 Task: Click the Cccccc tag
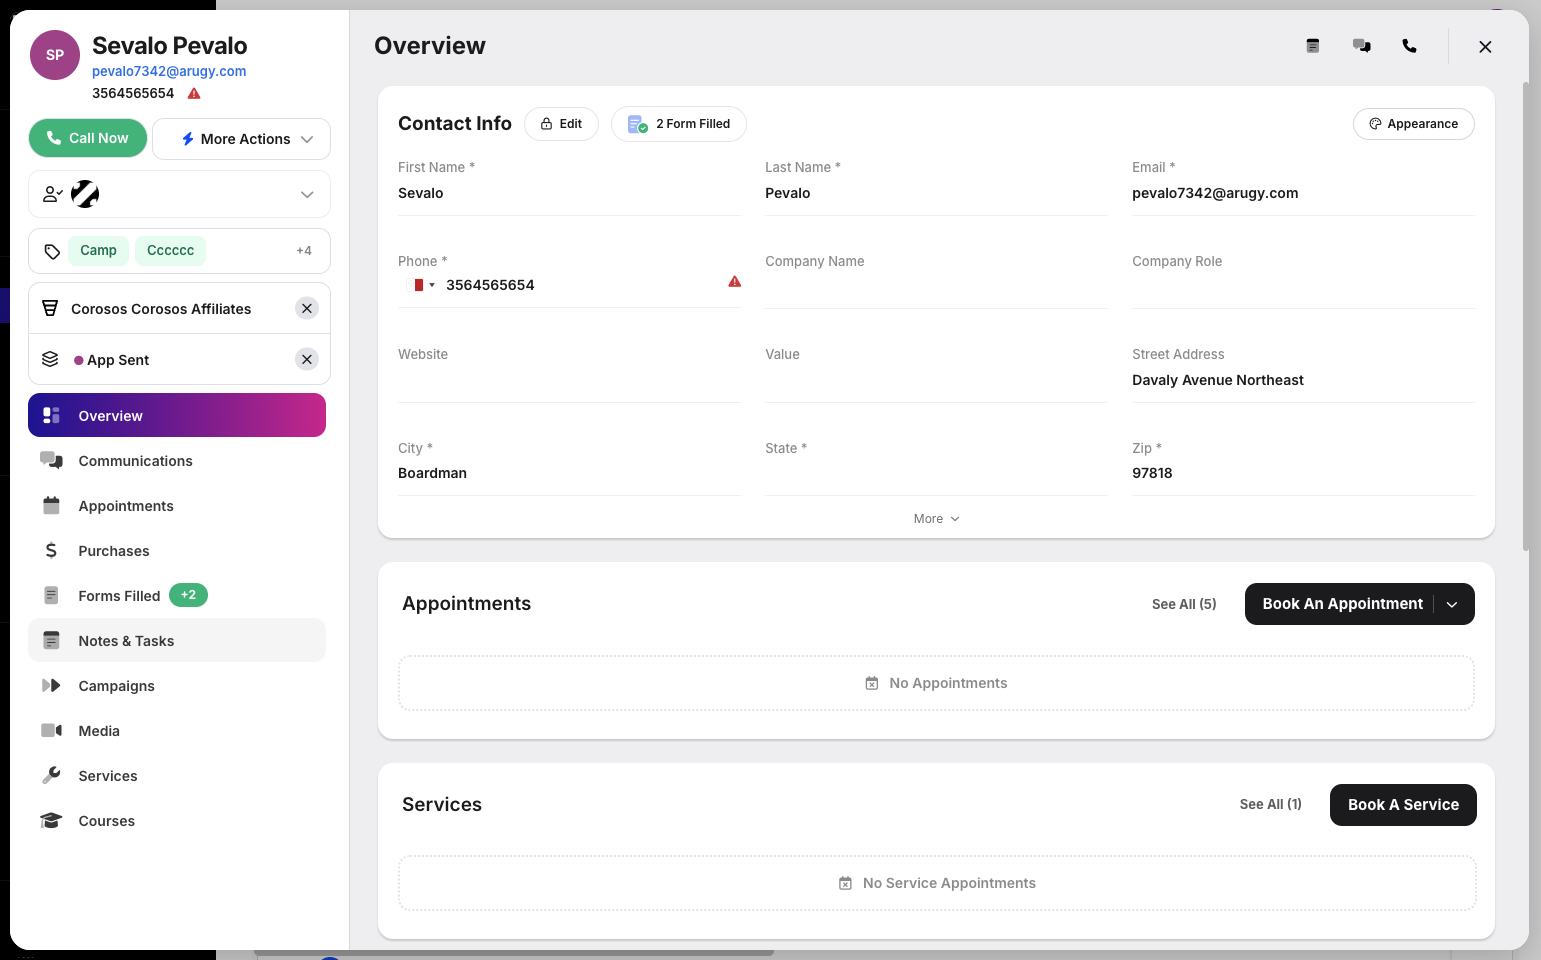(x=171, y=251)
